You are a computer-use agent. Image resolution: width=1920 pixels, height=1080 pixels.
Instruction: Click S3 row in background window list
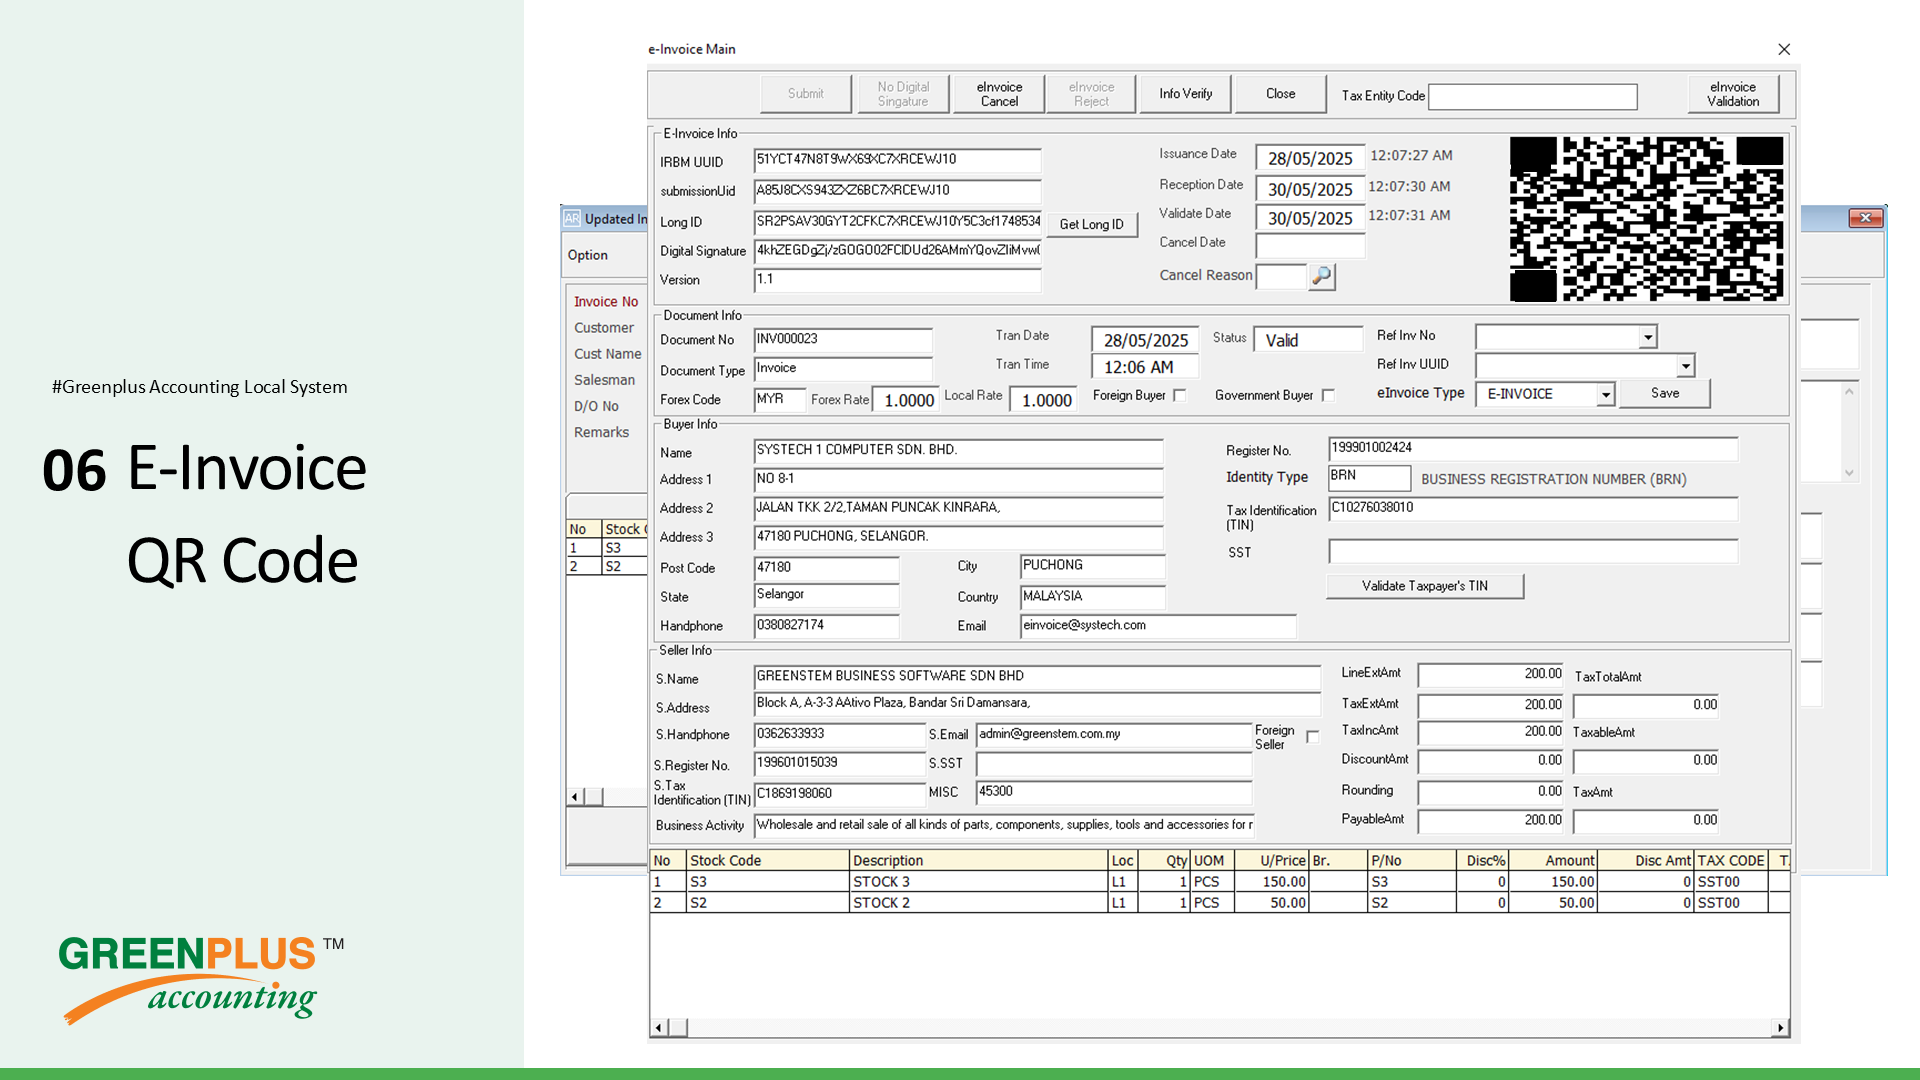pos(607,548)
